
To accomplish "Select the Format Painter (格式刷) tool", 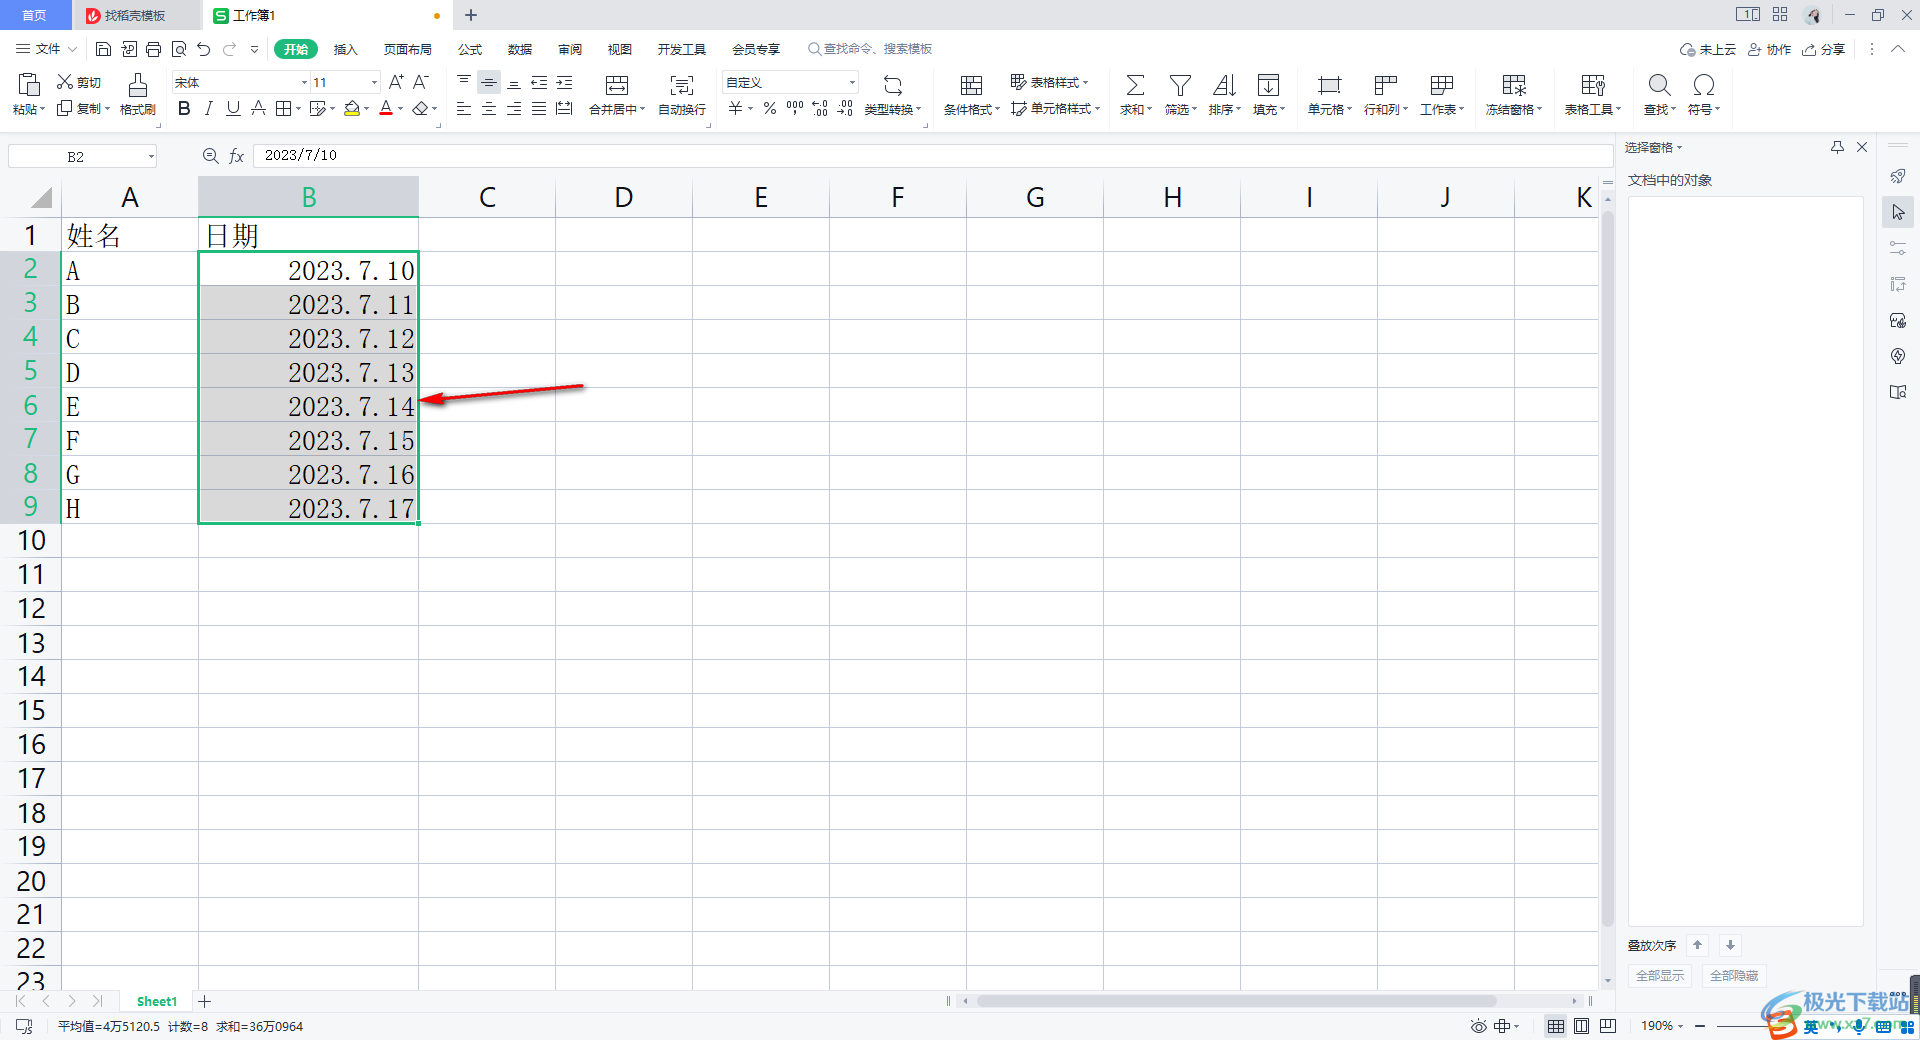I will tap(138, 93).
